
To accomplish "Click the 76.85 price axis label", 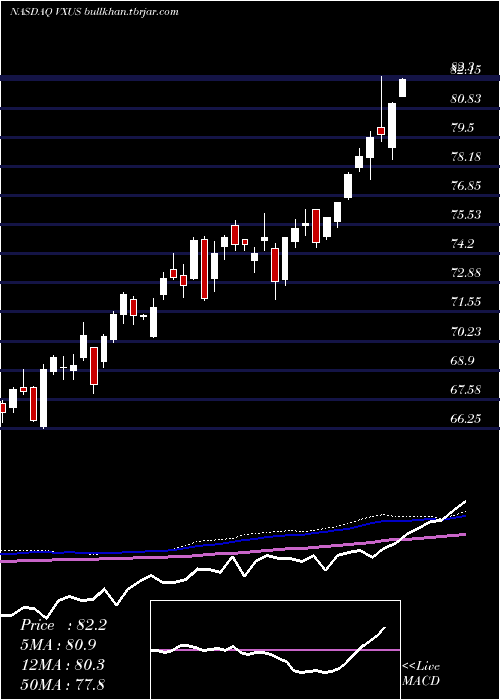I will (x=466, y=186).
